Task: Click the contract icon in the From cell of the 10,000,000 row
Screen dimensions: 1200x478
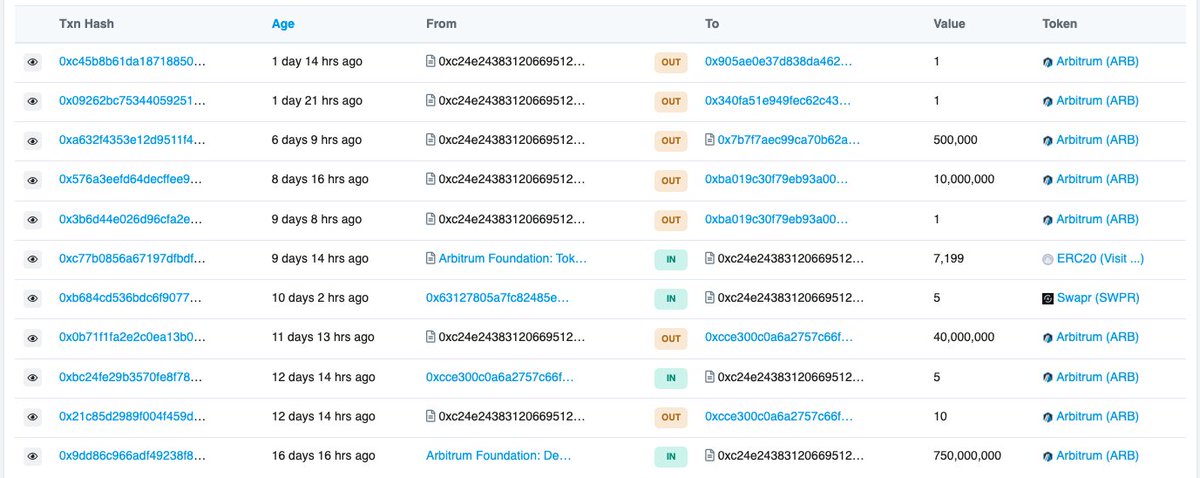Action: (x=431, y=179)
